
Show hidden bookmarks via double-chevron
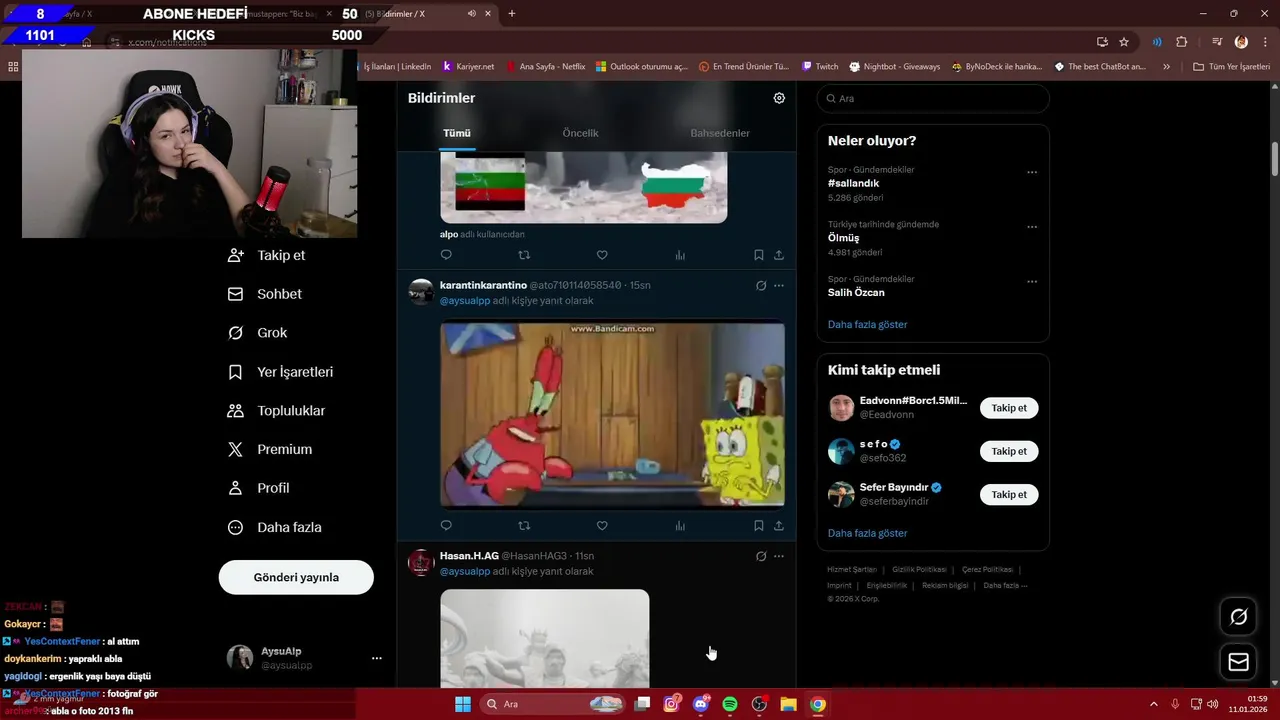[x=1166, y=66]
